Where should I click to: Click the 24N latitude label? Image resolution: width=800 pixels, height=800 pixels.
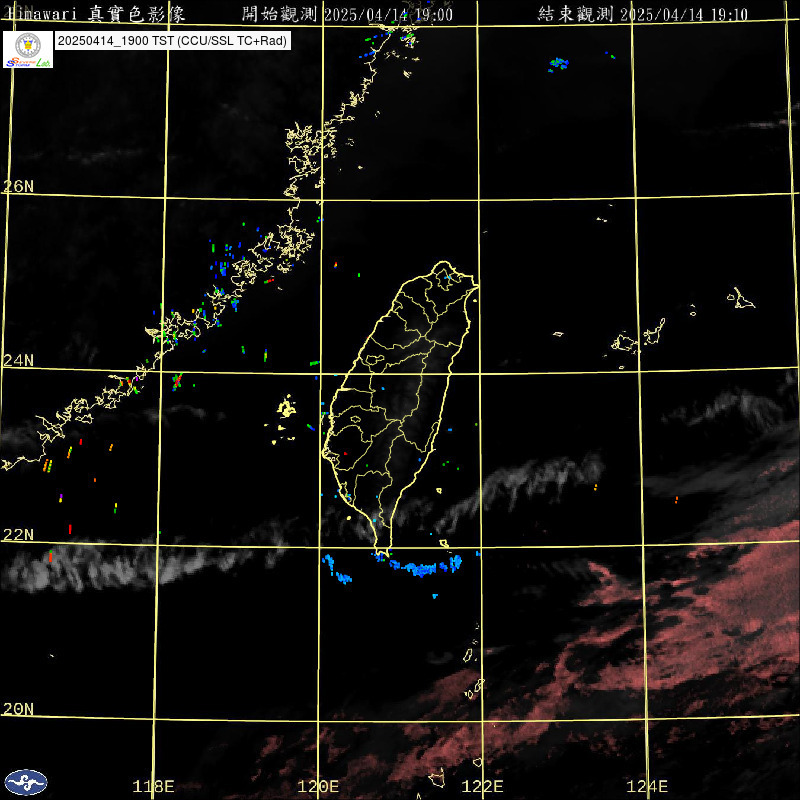pyautogui.click(x=18, y=361)
